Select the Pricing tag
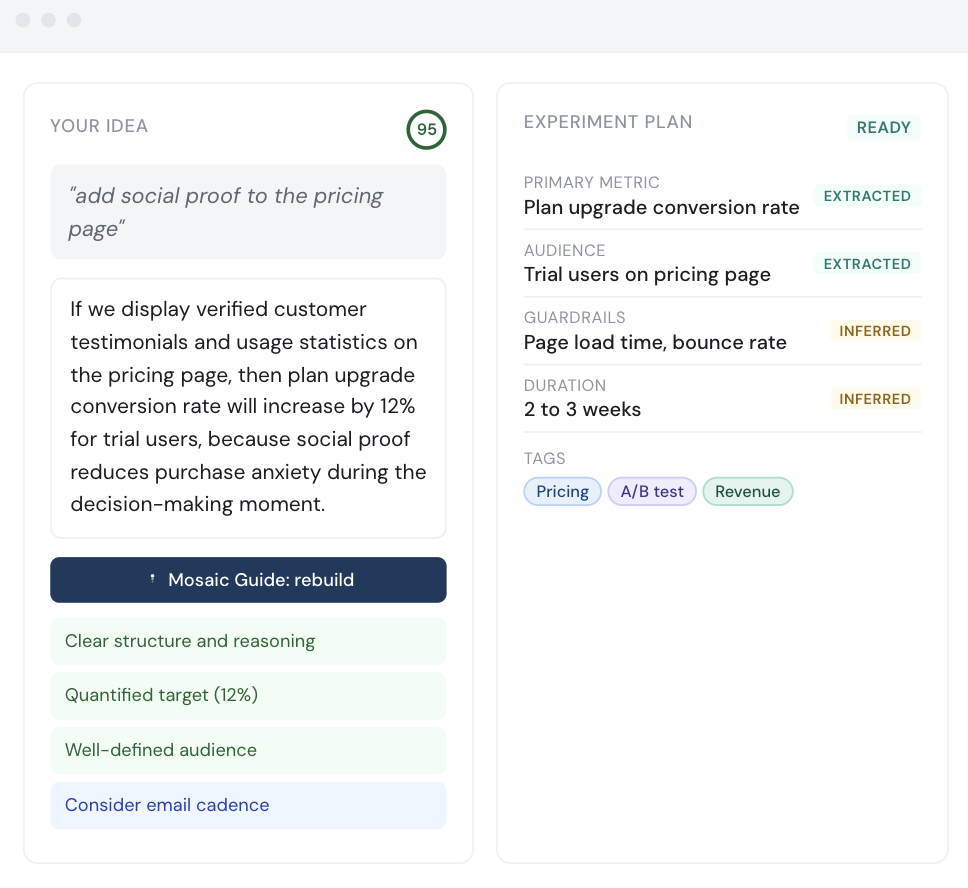 click(x=562, y=491)
